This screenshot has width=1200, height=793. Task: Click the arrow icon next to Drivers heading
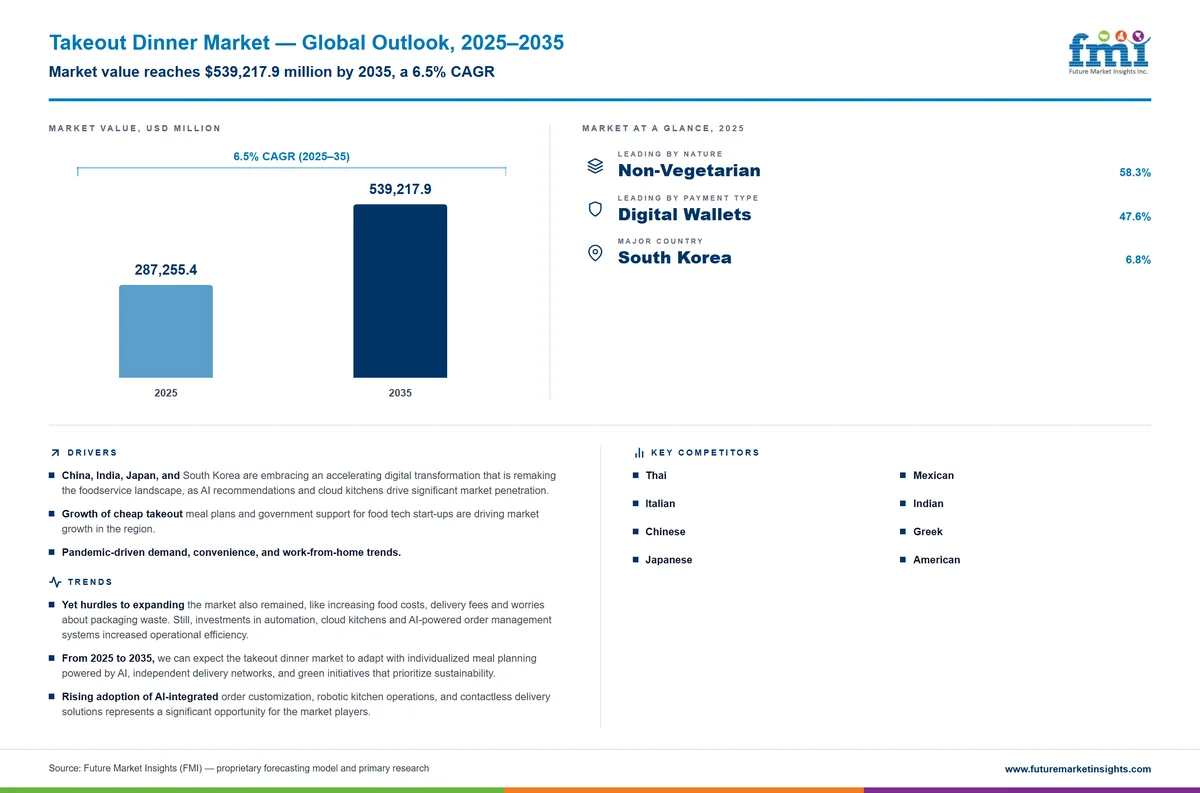[x=54, y=453]
